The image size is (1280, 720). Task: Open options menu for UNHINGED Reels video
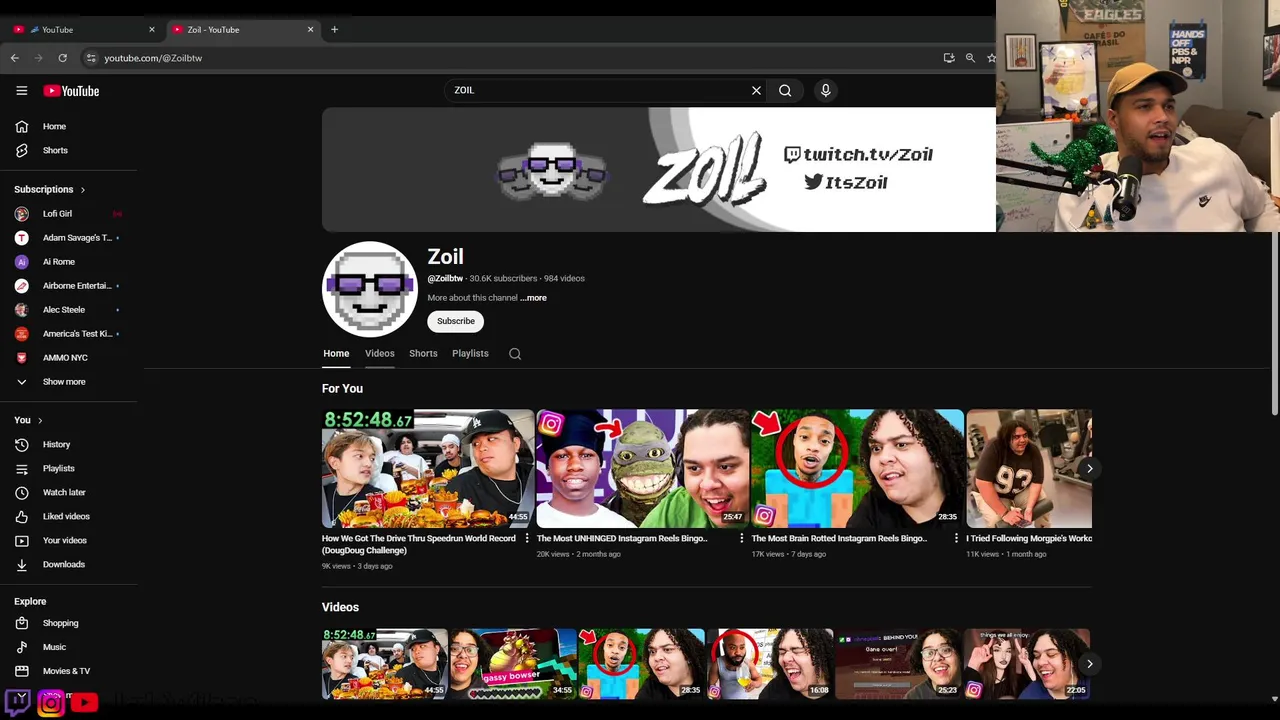click(x=742, y=539)
